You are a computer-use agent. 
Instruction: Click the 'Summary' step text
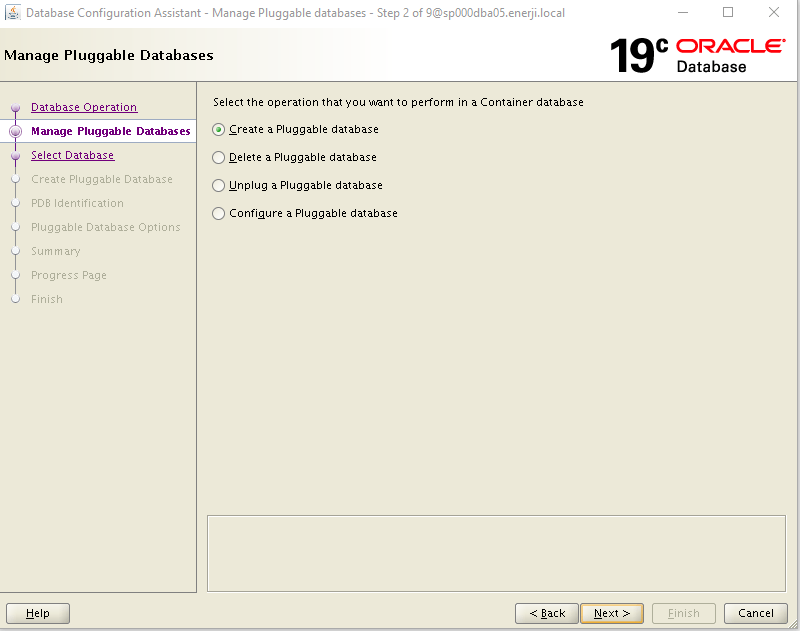(x=56, y=251)
